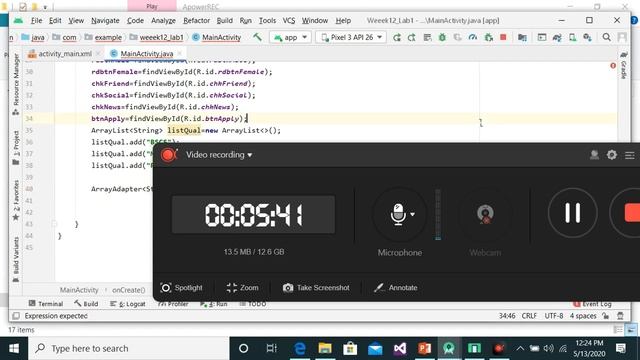Viewport: 640px width, 360px height.
Task: Open the Logcat tool window
Action: point(128,304)
